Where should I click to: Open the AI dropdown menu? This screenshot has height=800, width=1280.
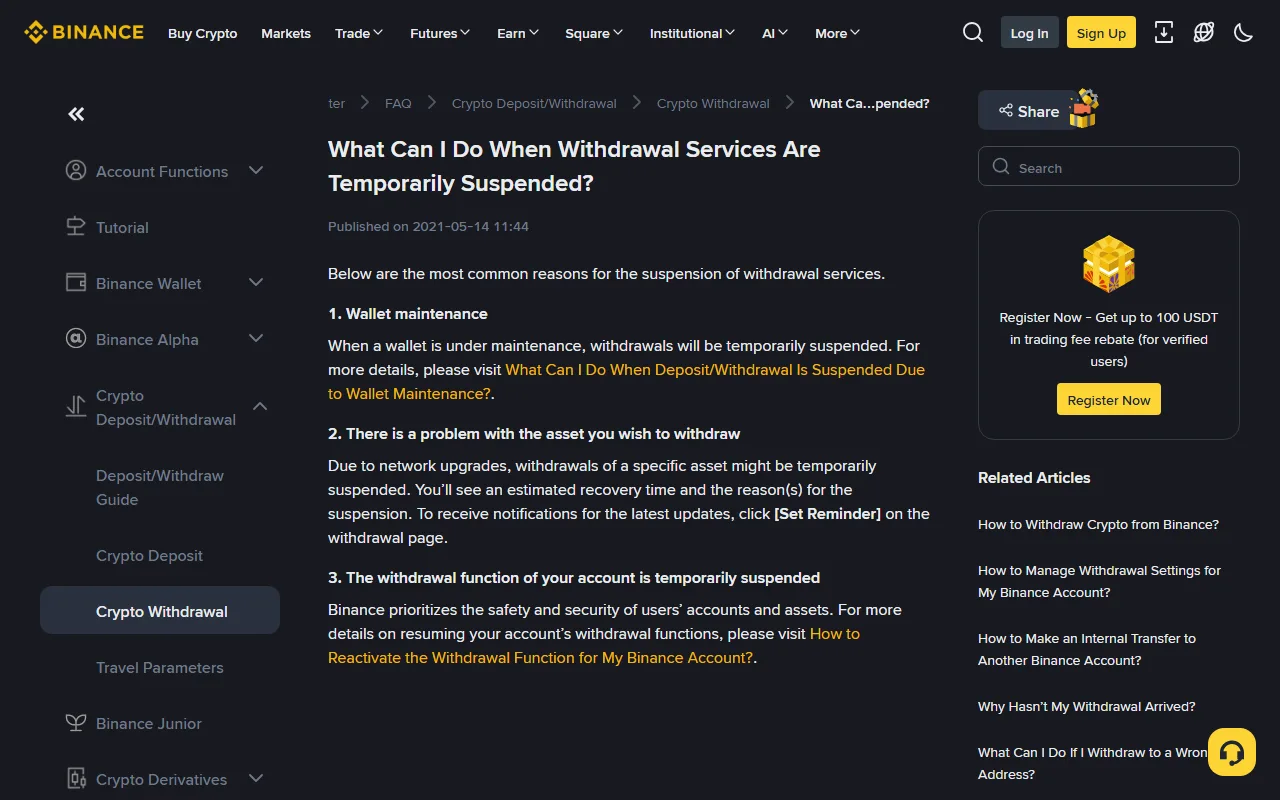click(x=775, y=33)
